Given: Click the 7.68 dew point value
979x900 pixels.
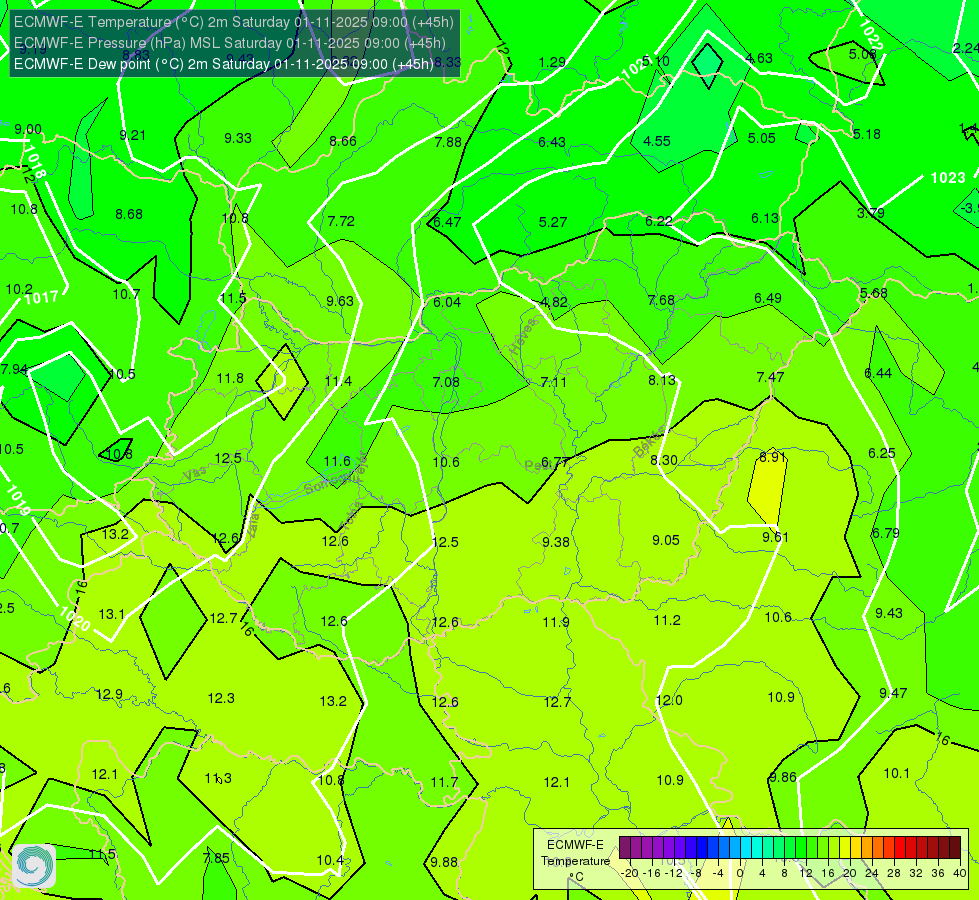Looking at the screenshot, I should (x=661, y=300).
